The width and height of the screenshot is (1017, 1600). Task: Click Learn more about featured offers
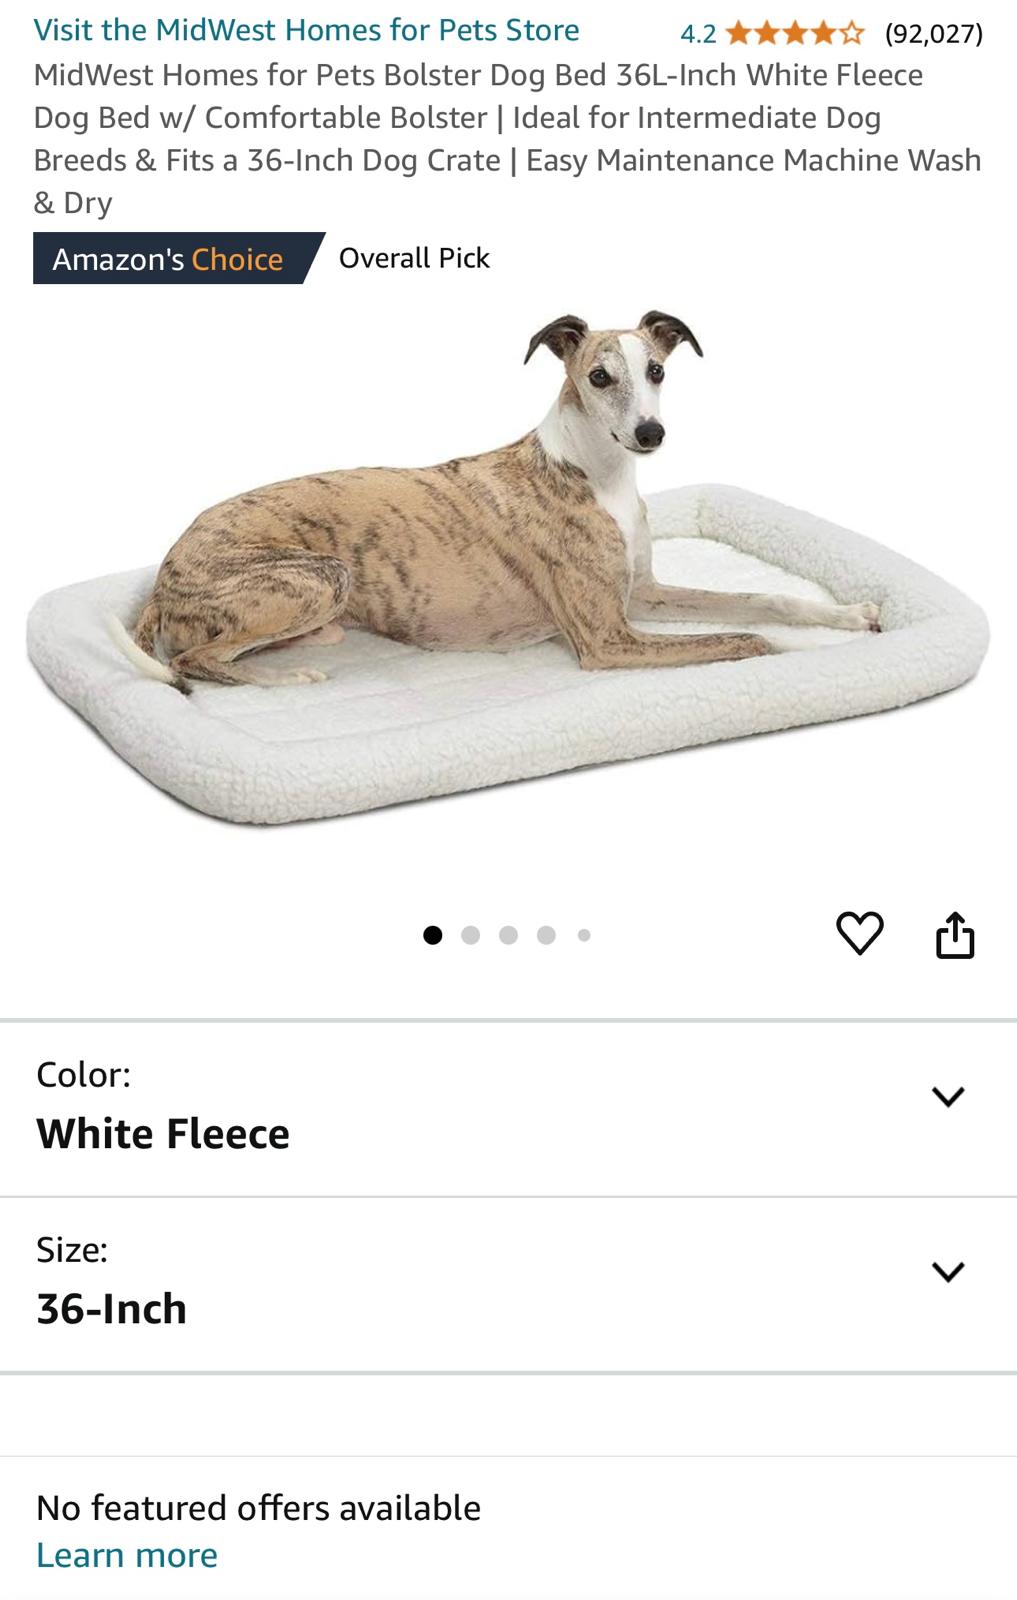click(127, 1555)
